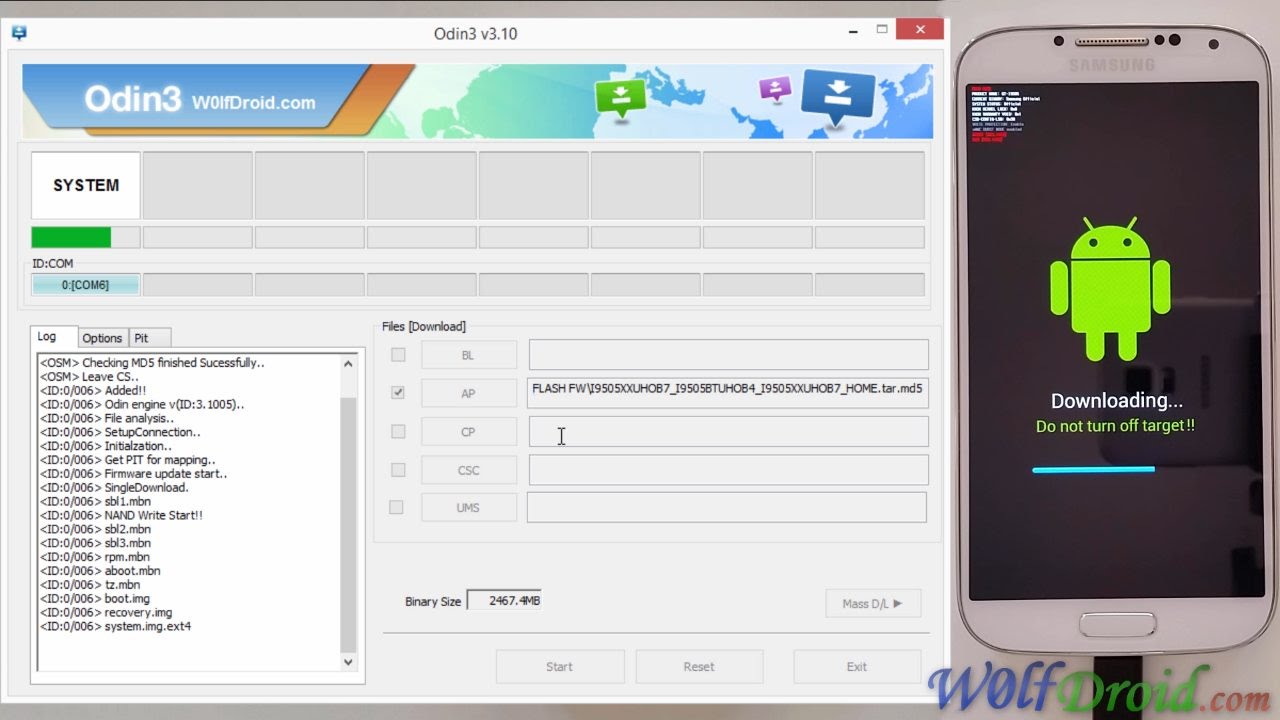The image size is (1280, 720).
Task: Click the Binary Size value field
Action: tap(504, 601)
